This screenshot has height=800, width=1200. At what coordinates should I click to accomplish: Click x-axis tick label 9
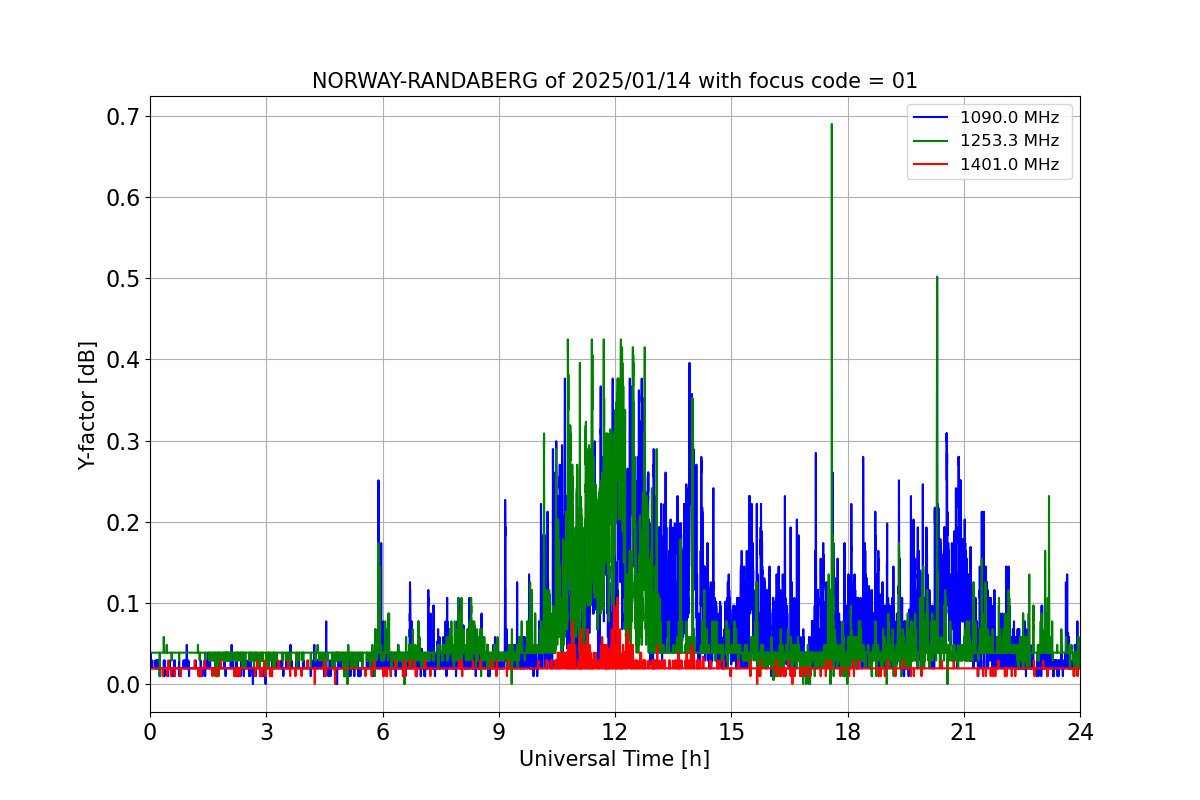(x=499, y=732)
